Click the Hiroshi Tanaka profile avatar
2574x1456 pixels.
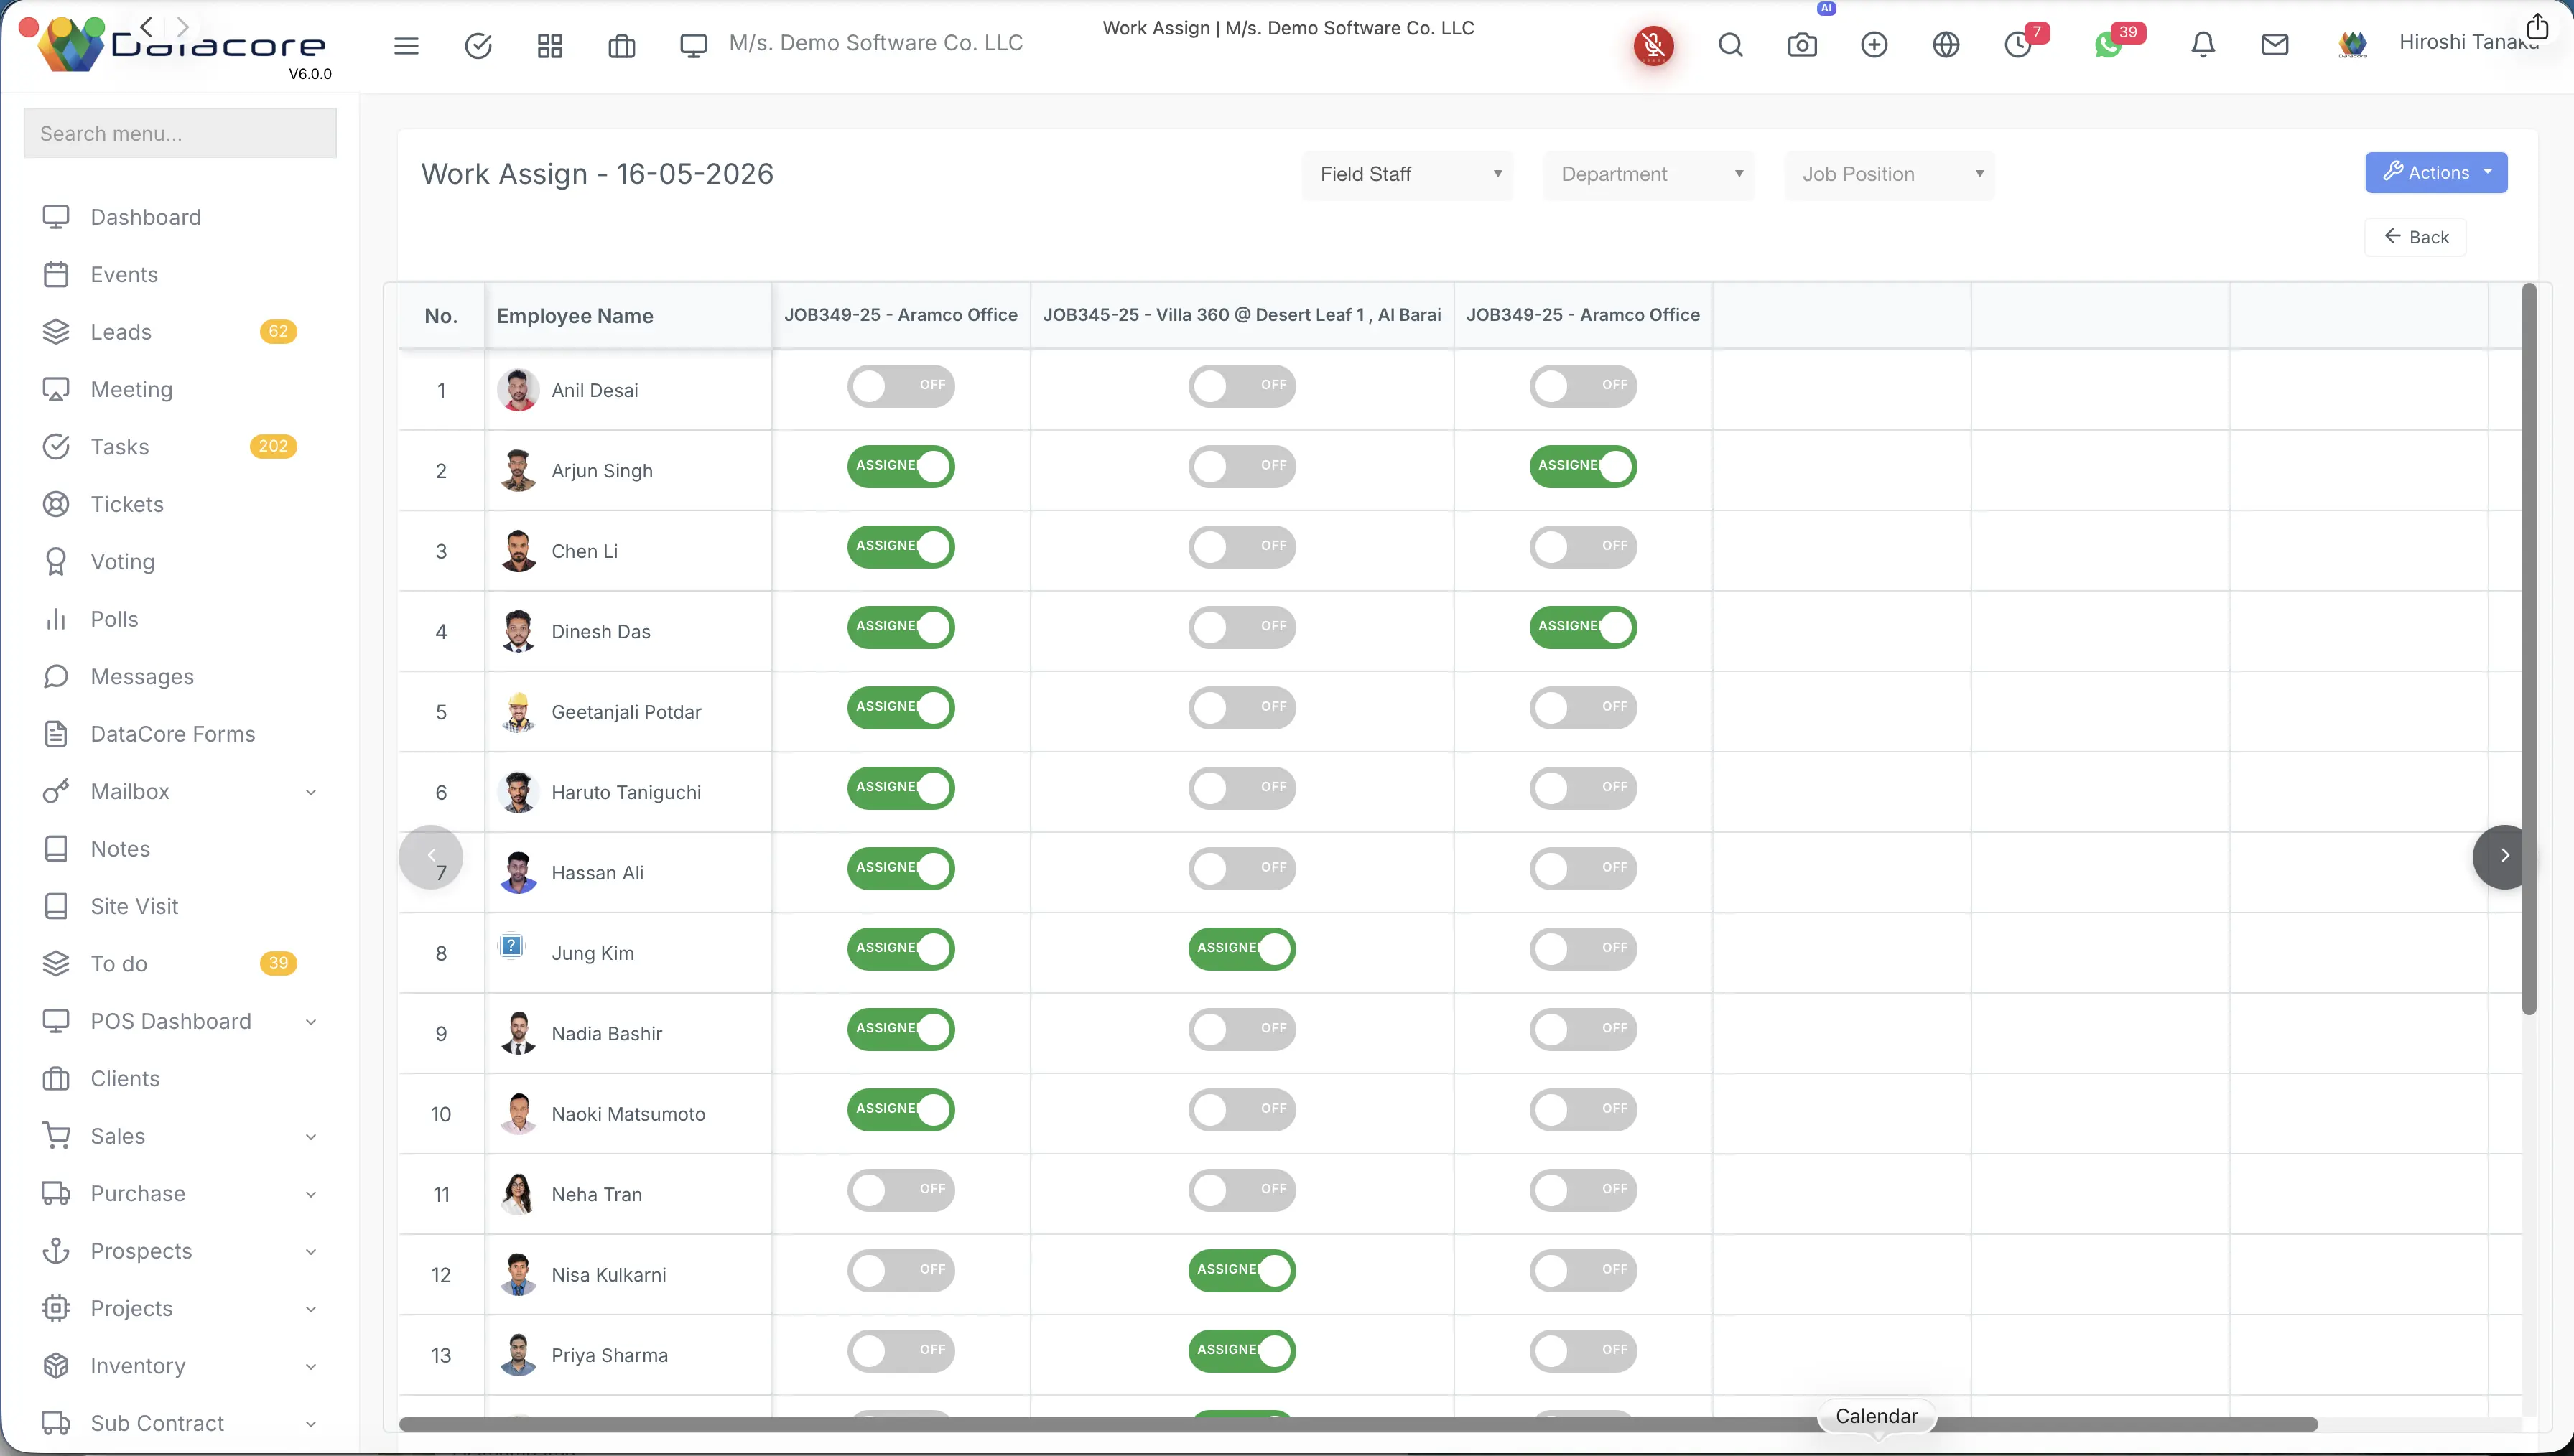pyautogui.click(x=2353, y=44)
